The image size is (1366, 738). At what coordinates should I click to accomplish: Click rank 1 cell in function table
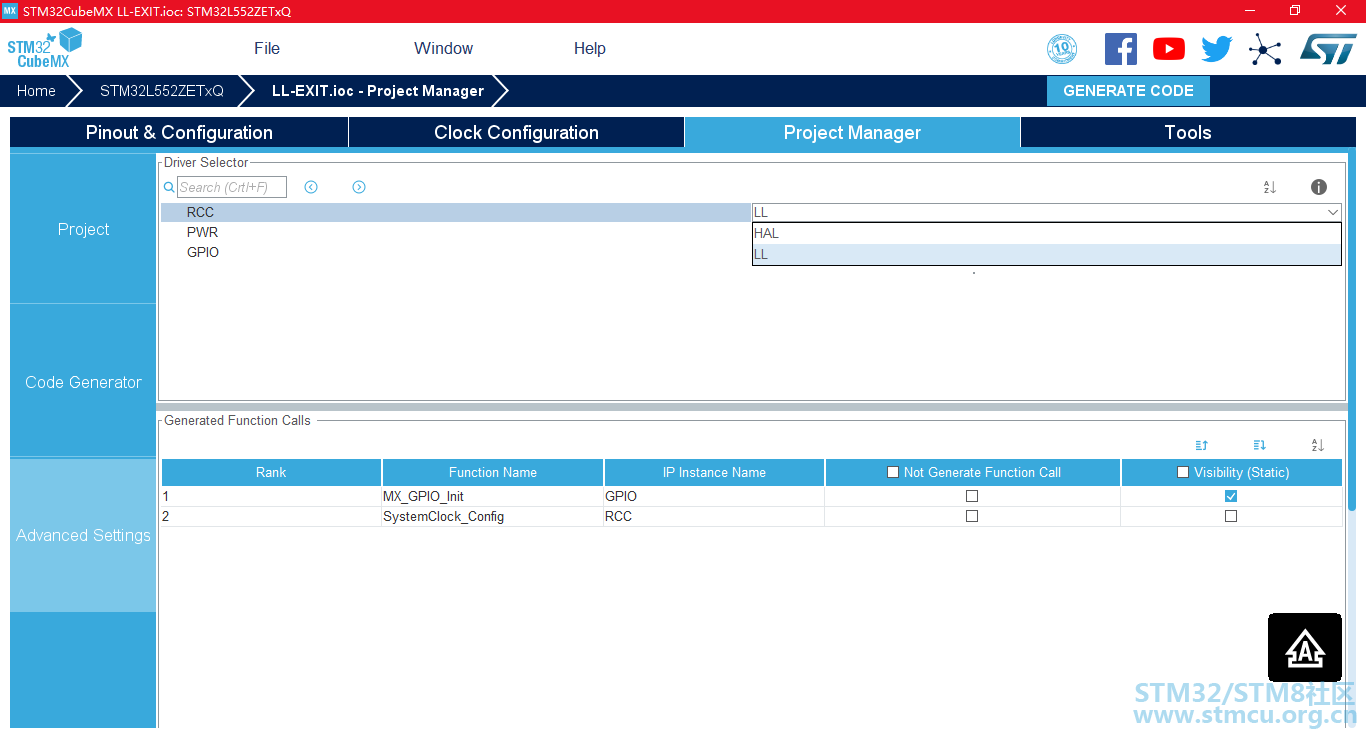(x=271, y=496)
